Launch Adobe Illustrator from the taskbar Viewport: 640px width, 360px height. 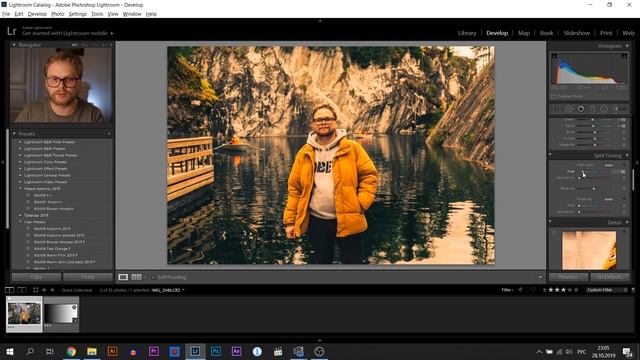click(x=112, y=351)
